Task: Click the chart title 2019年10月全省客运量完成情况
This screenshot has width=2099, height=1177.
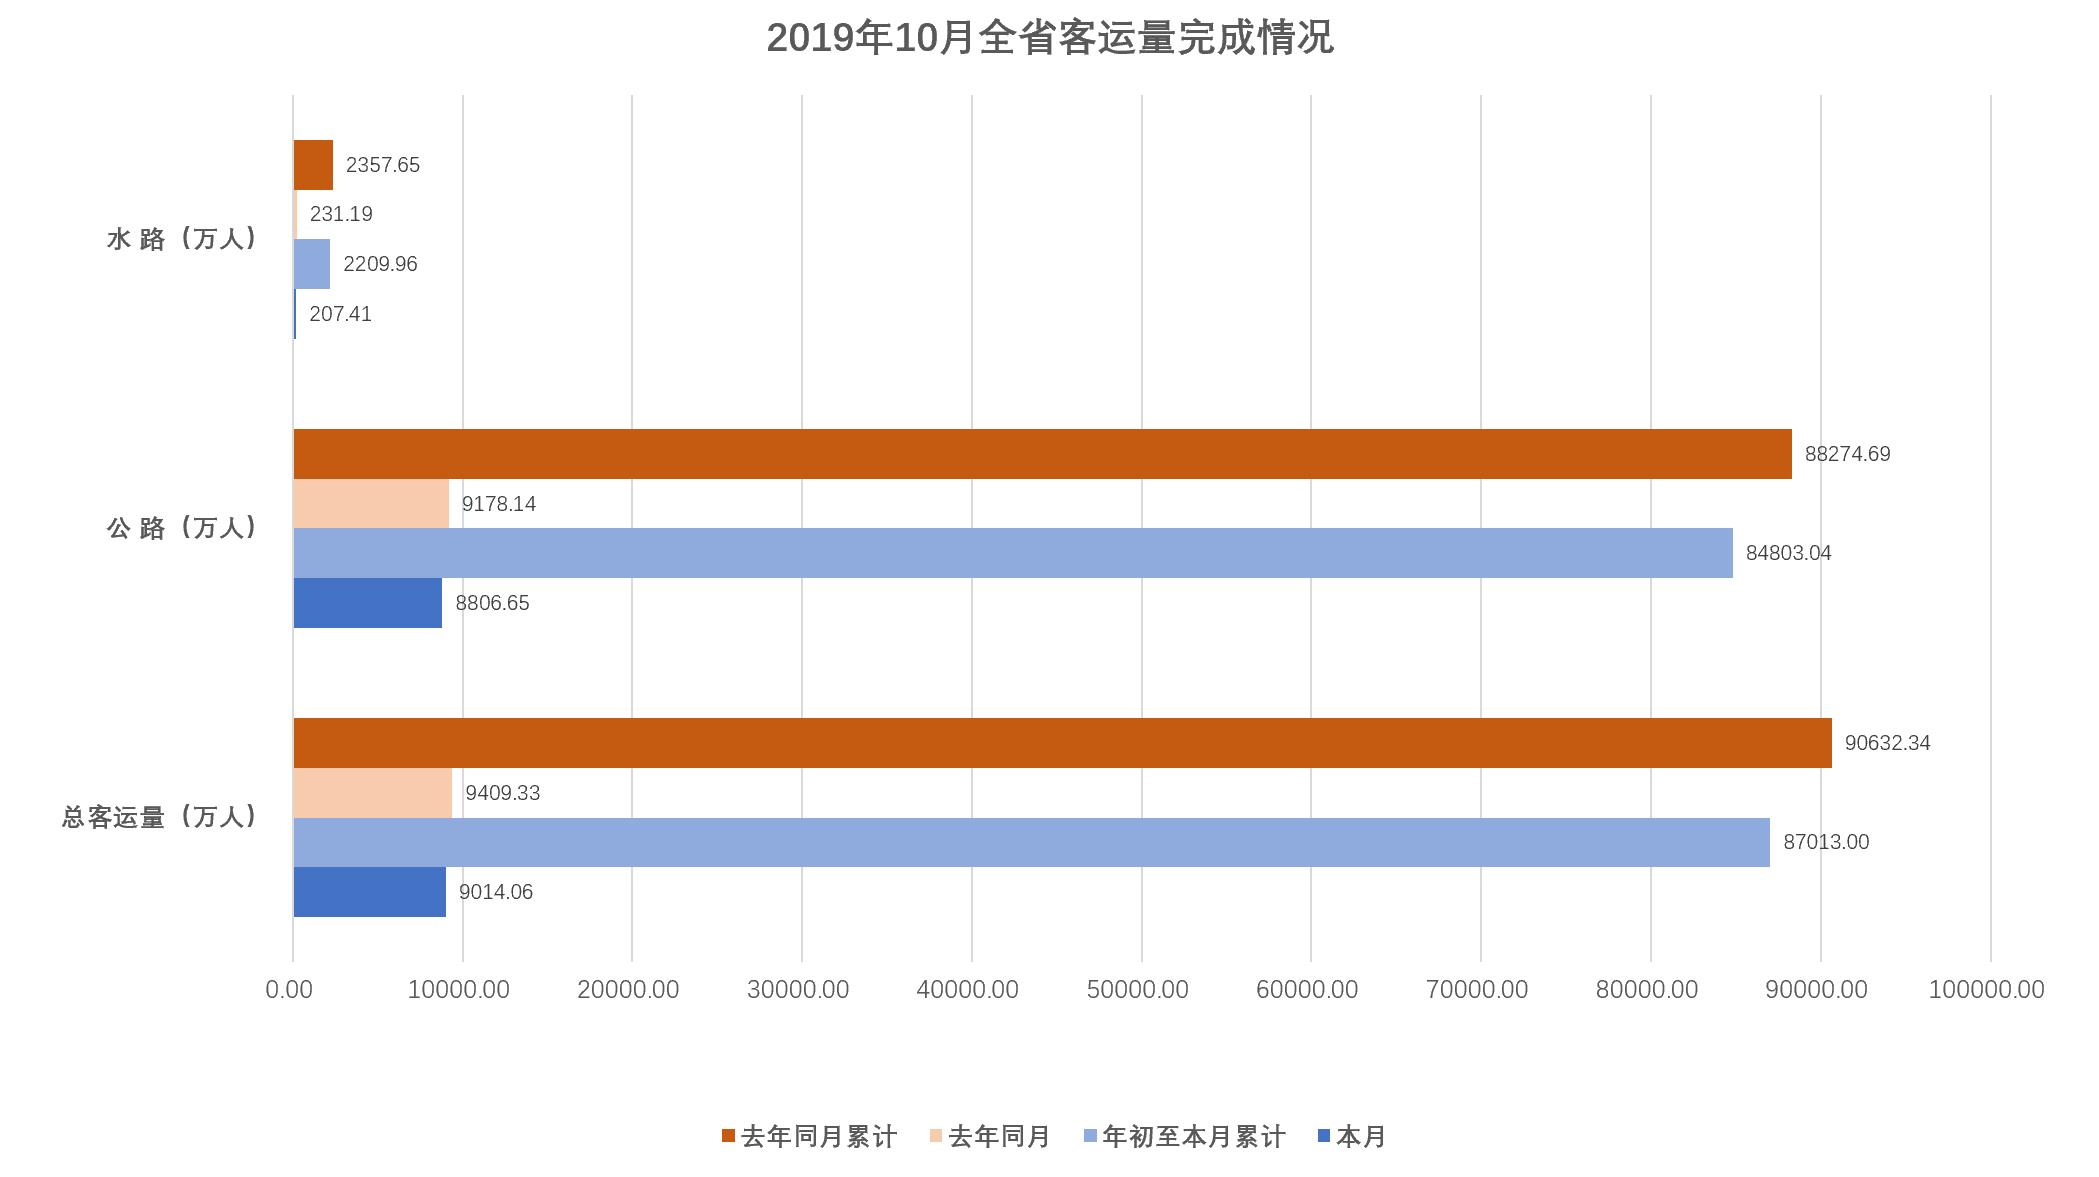Action: click(x=1049, y=39)
